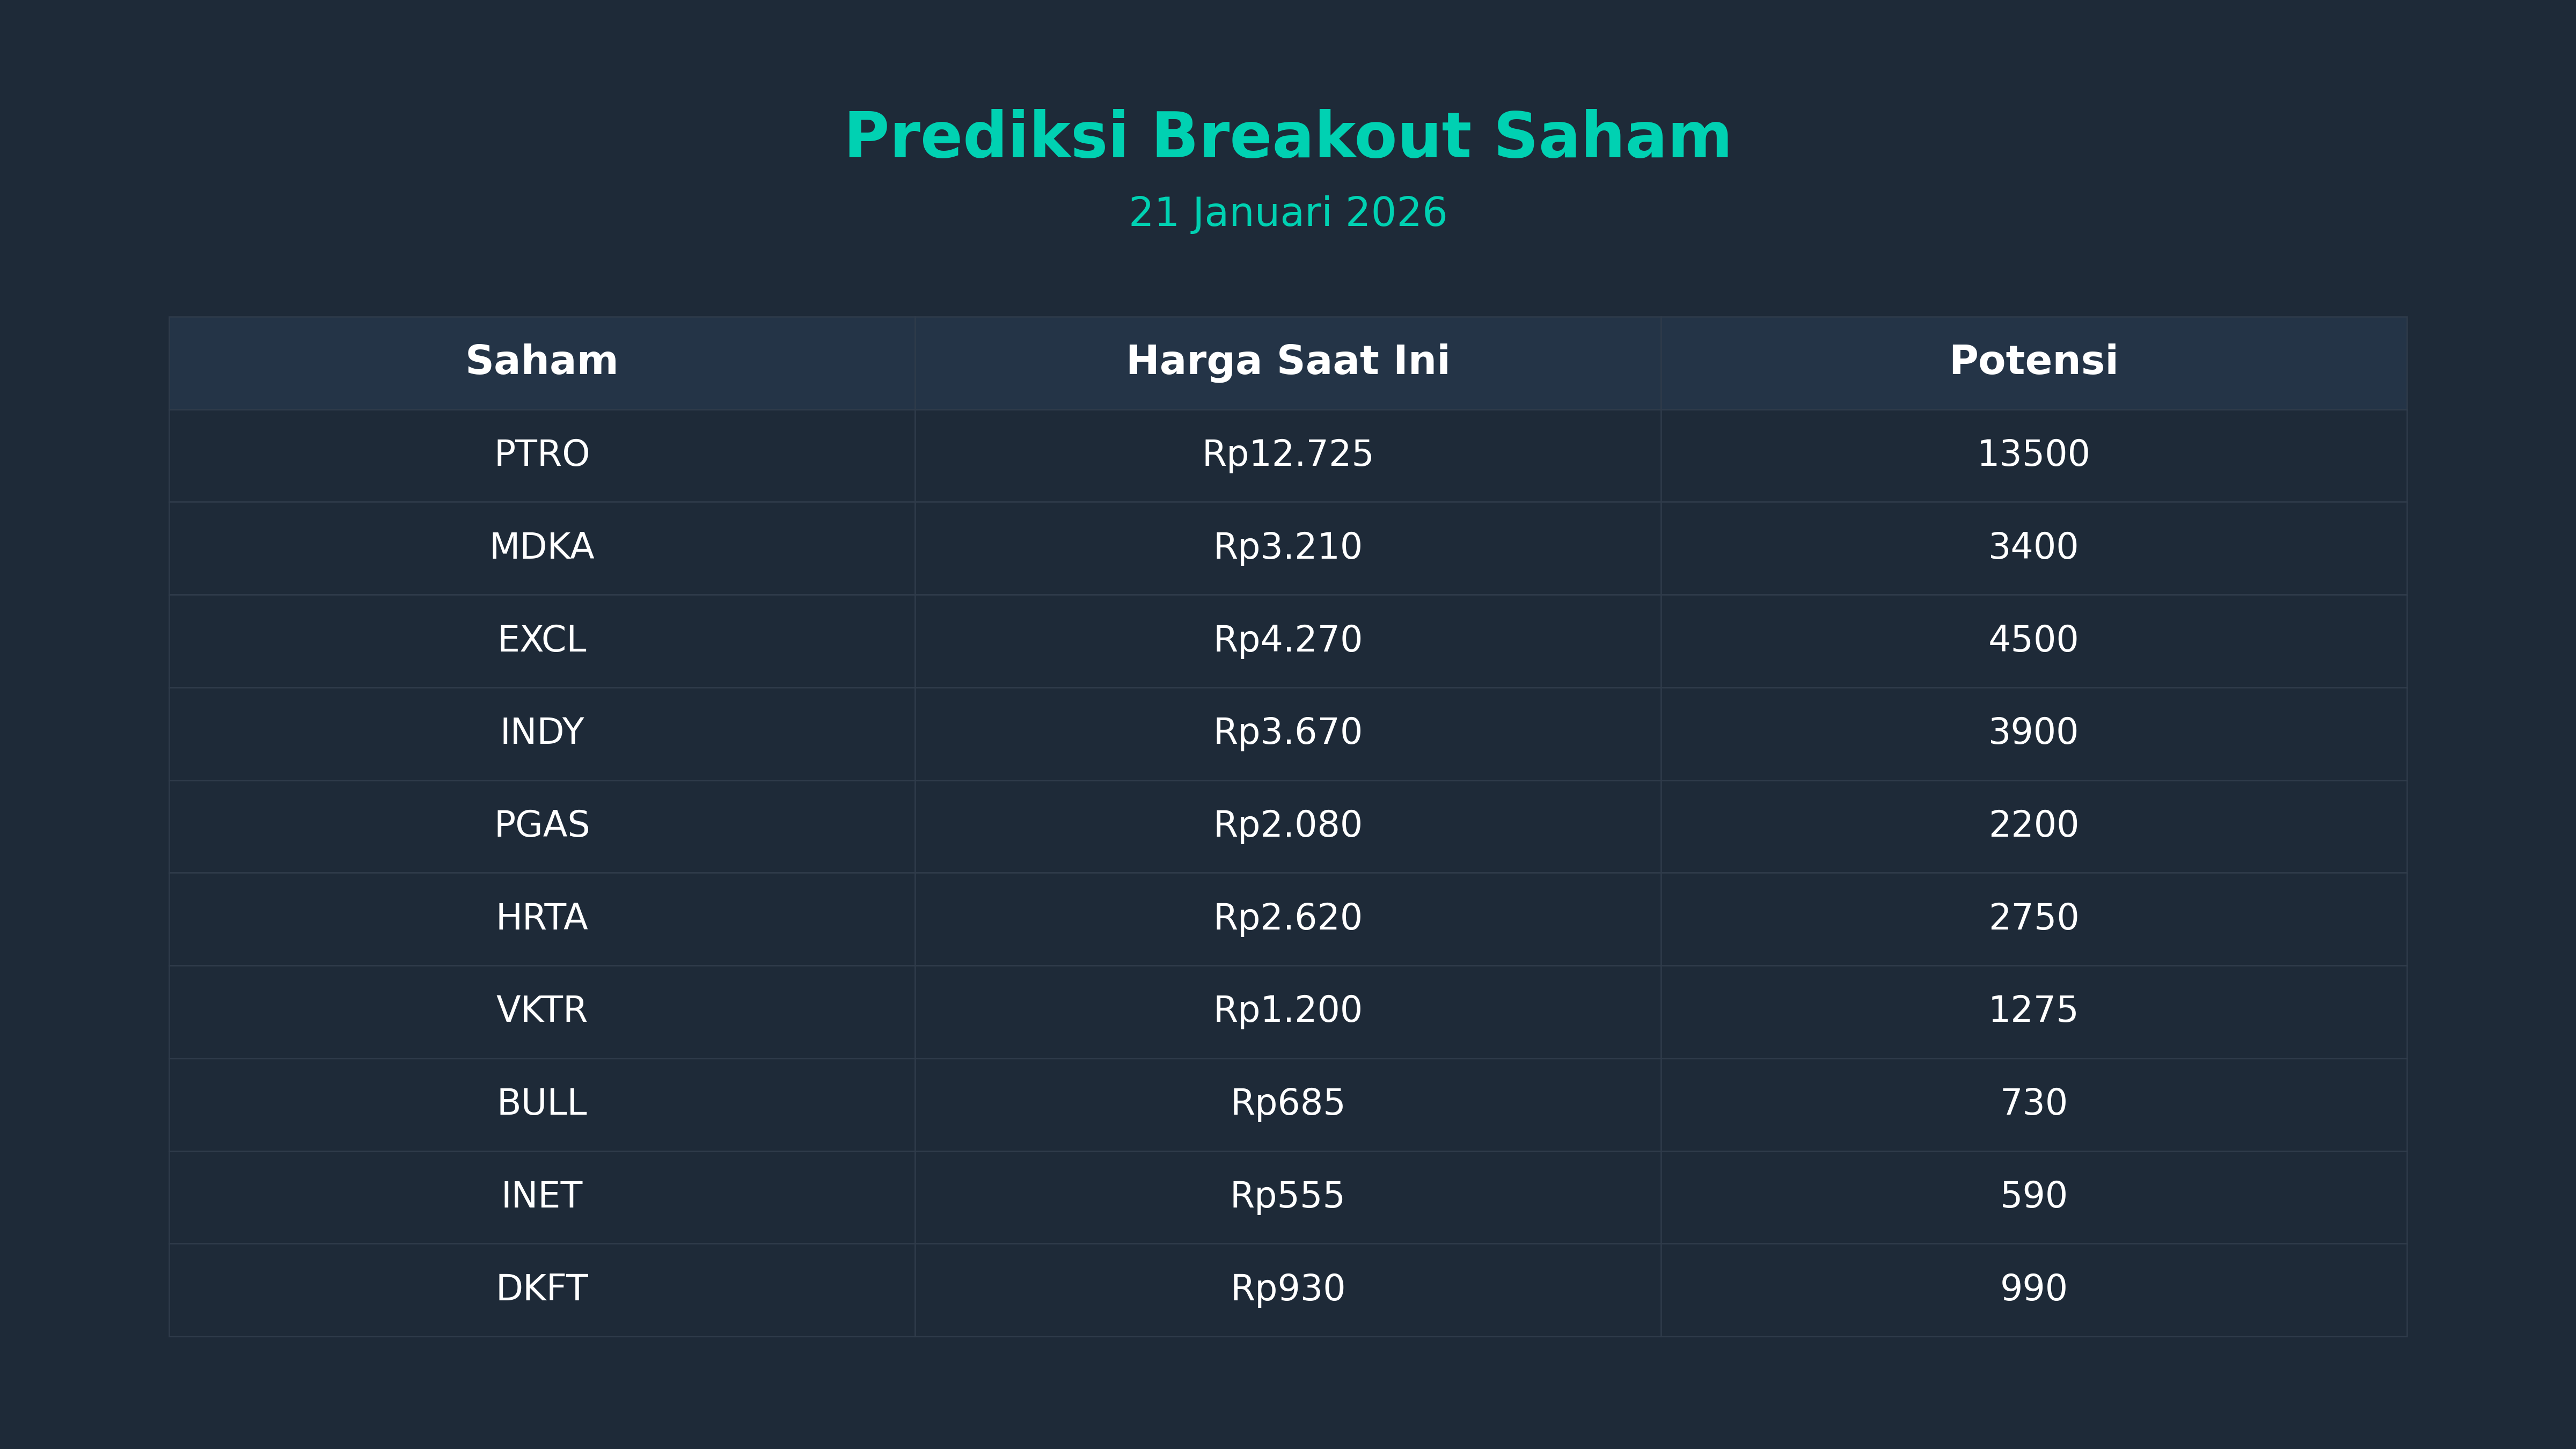Click the Rp930 price for DKFT
The width and height of the screenshot is (2576, 1449).
(x=1287, y=1289)
